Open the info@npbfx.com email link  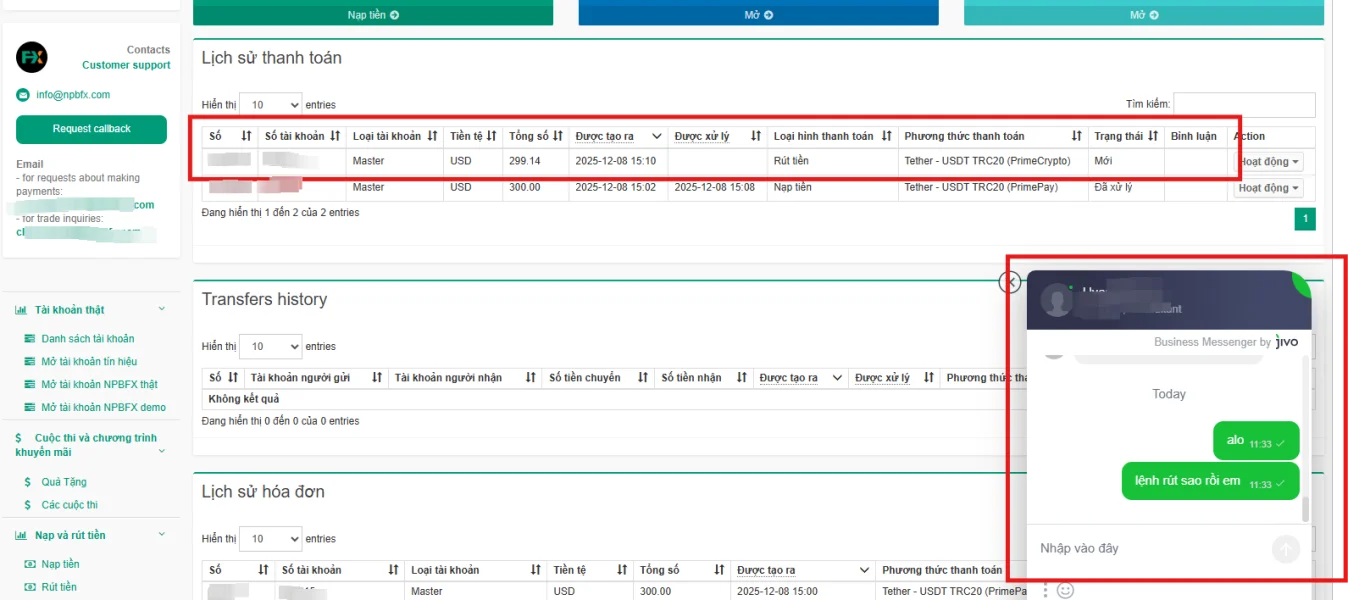73,95
